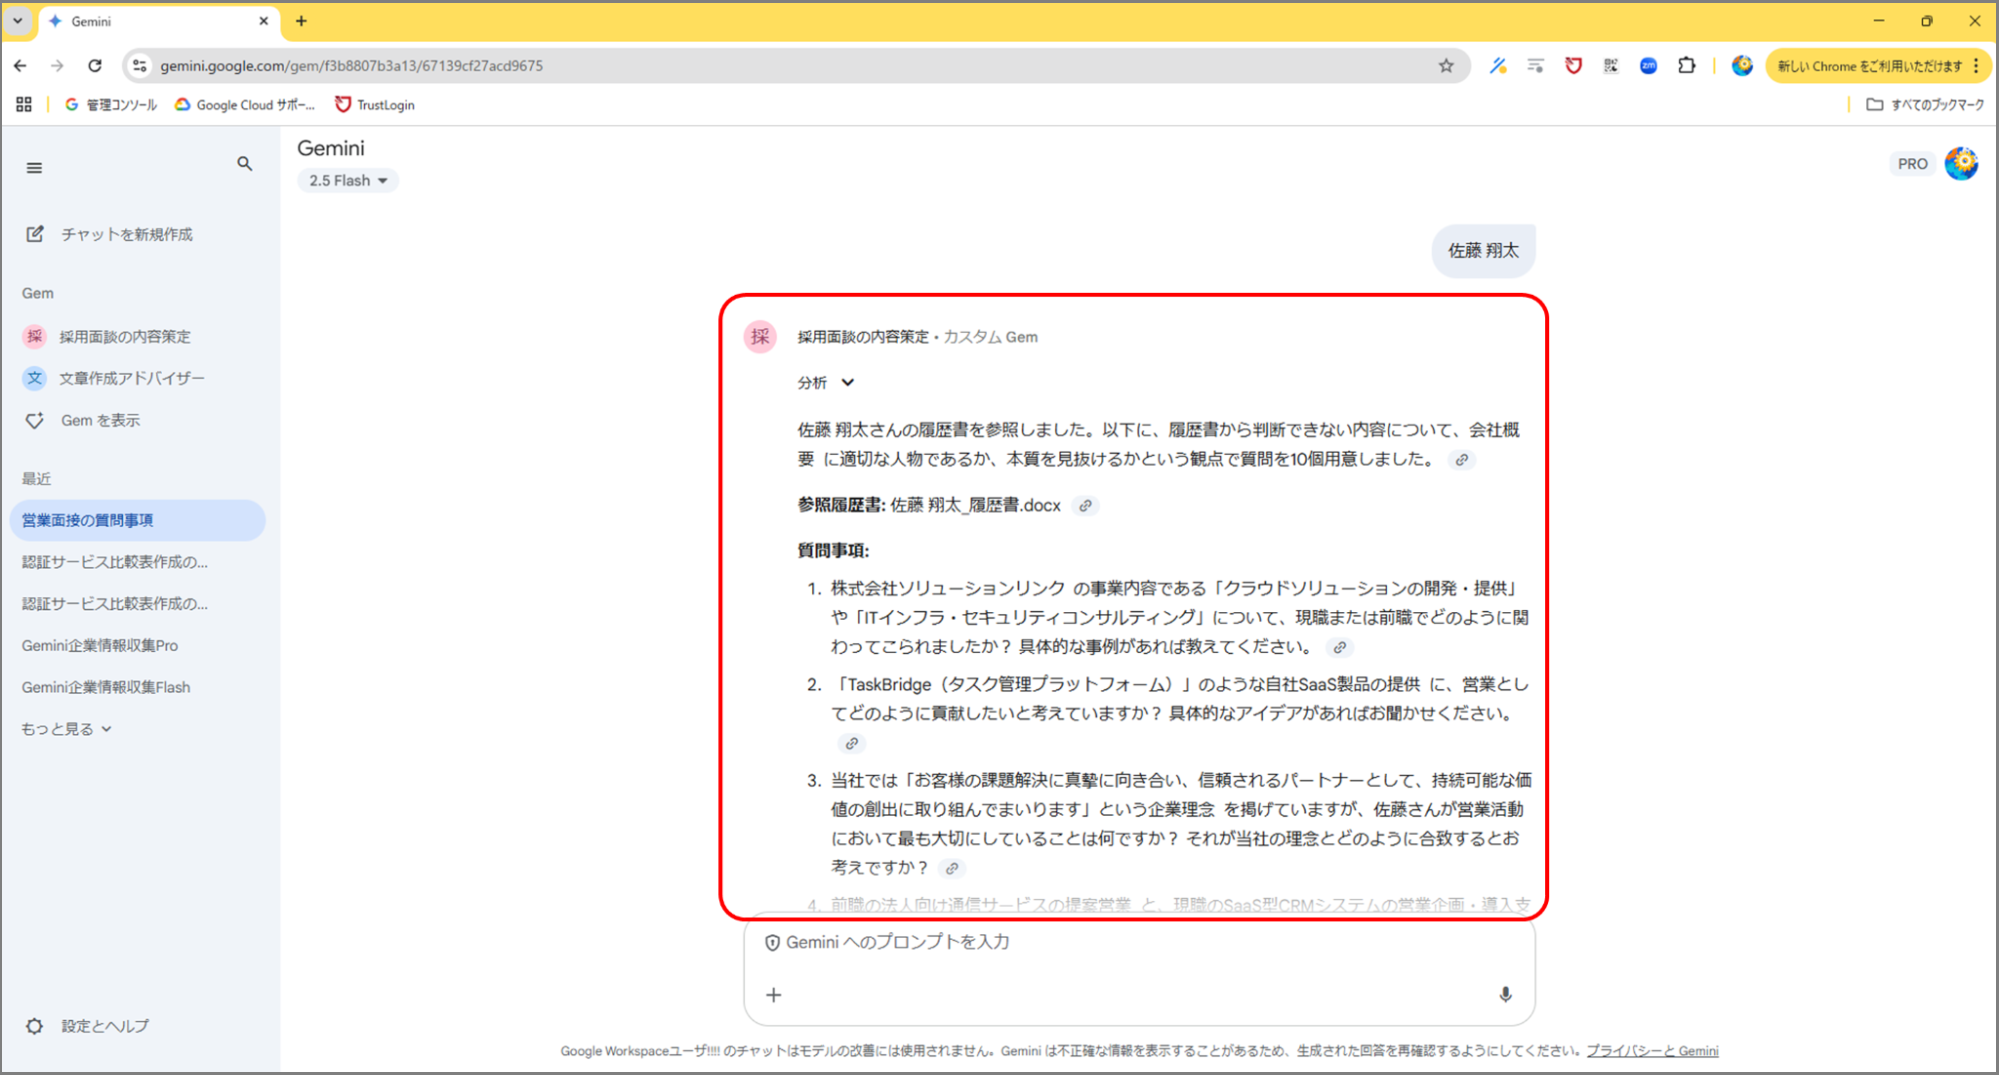This screenshot has width=1999, height=1075.
Task: Close the Gemini tab
Action: (264, 21)
